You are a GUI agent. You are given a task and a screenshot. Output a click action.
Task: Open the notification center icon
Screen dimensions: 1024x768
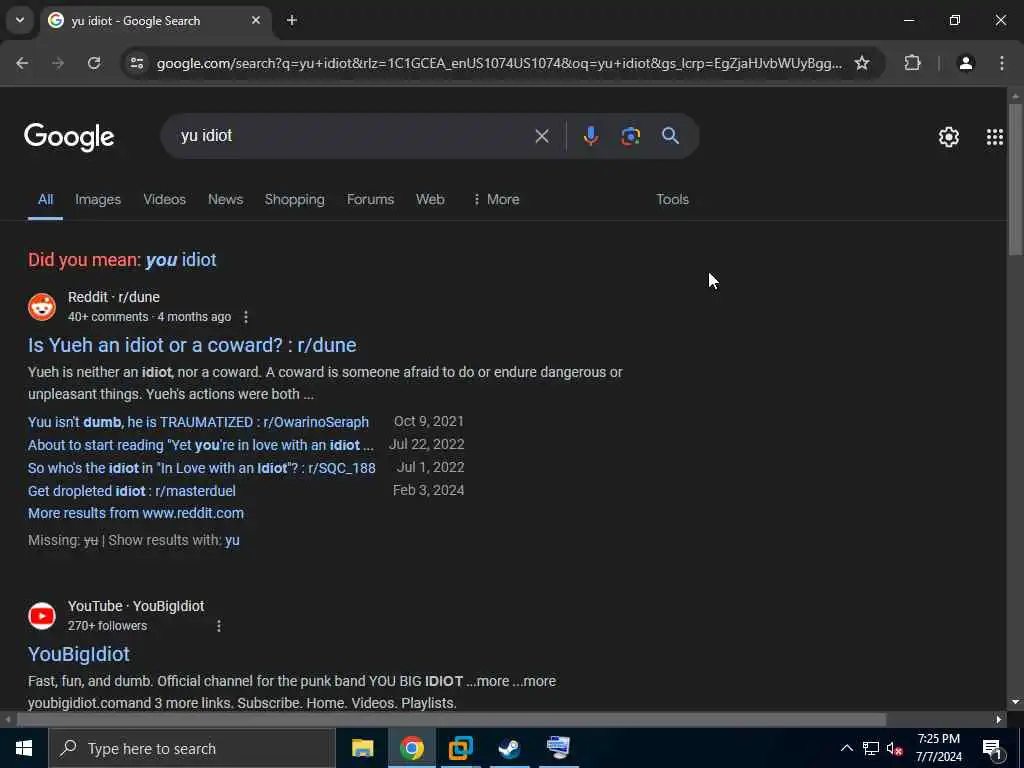(993, 748)
